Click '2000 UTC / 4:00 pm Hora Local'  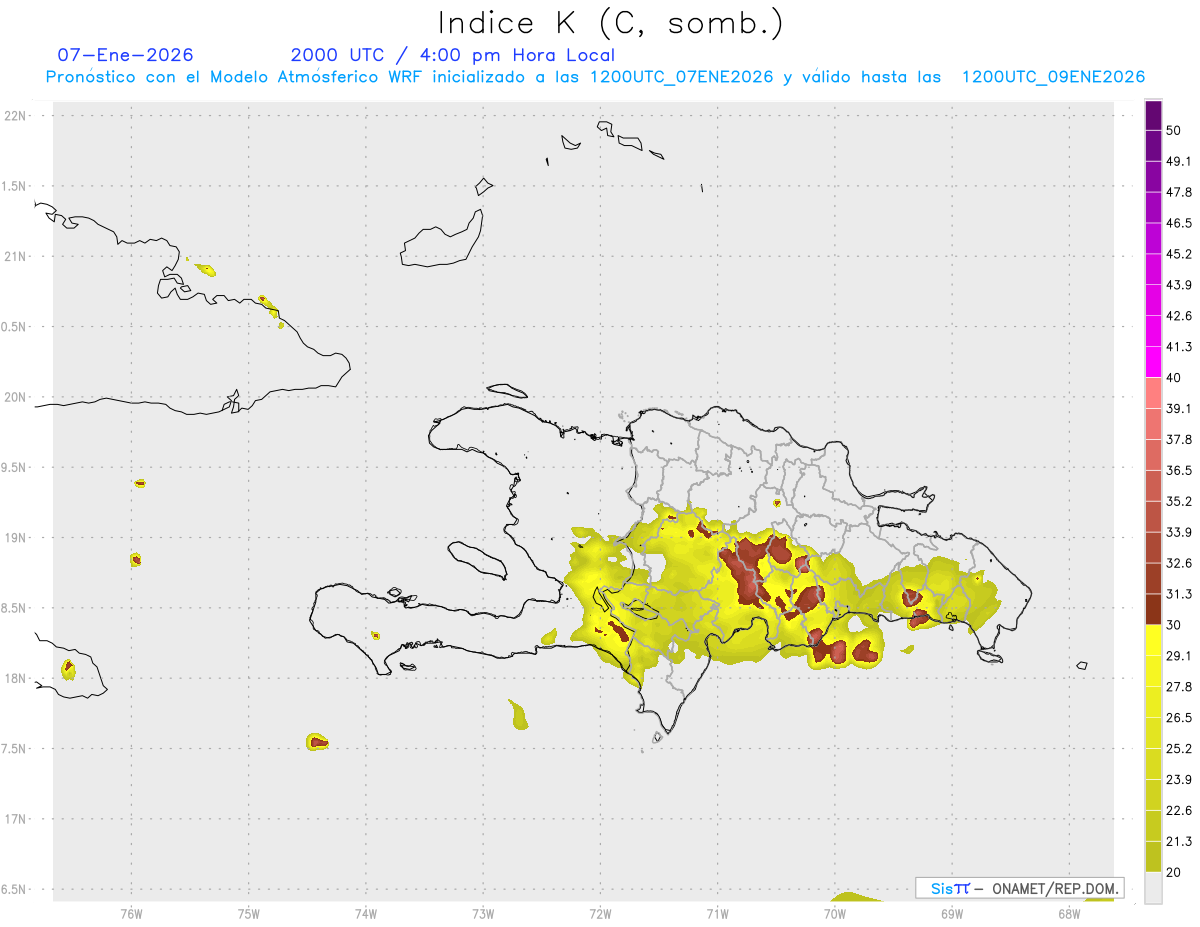453,55
